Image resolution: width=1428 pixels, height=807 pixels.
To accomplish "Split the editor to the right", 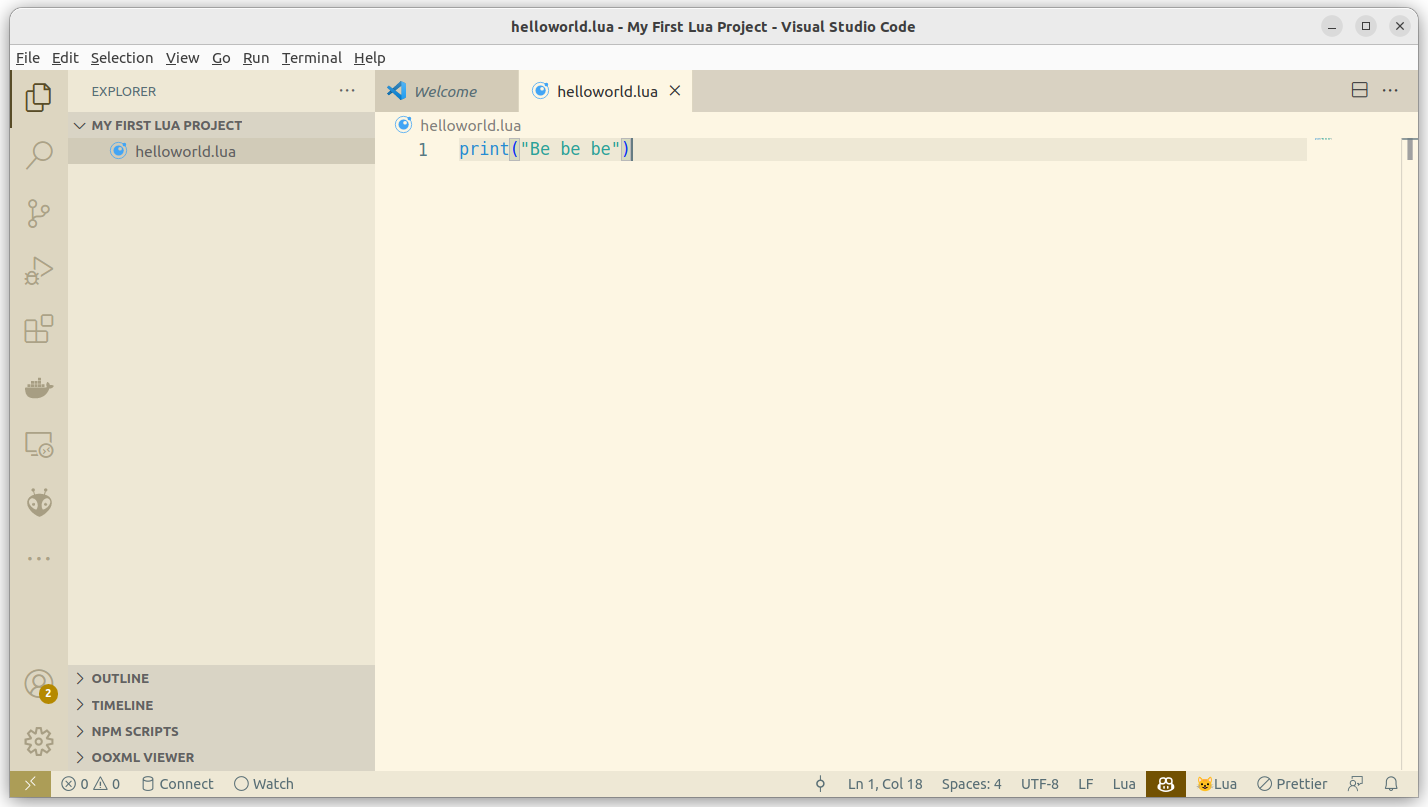I will (x=1359, y=91).
